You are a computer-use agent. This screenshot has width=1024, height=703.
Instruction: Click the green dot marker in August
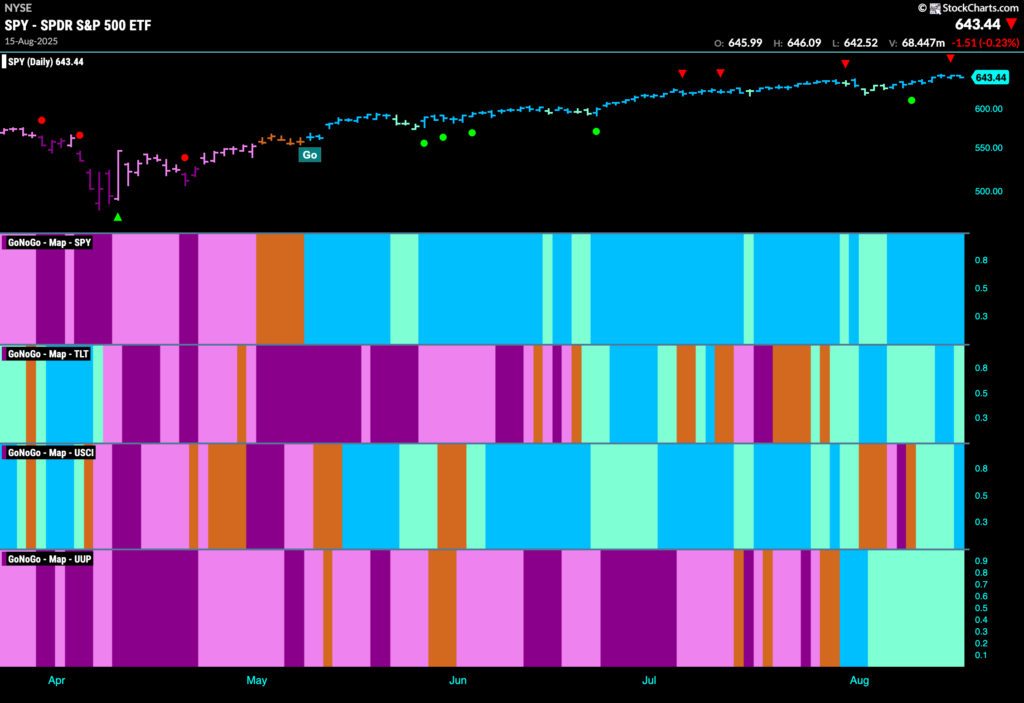912,101
